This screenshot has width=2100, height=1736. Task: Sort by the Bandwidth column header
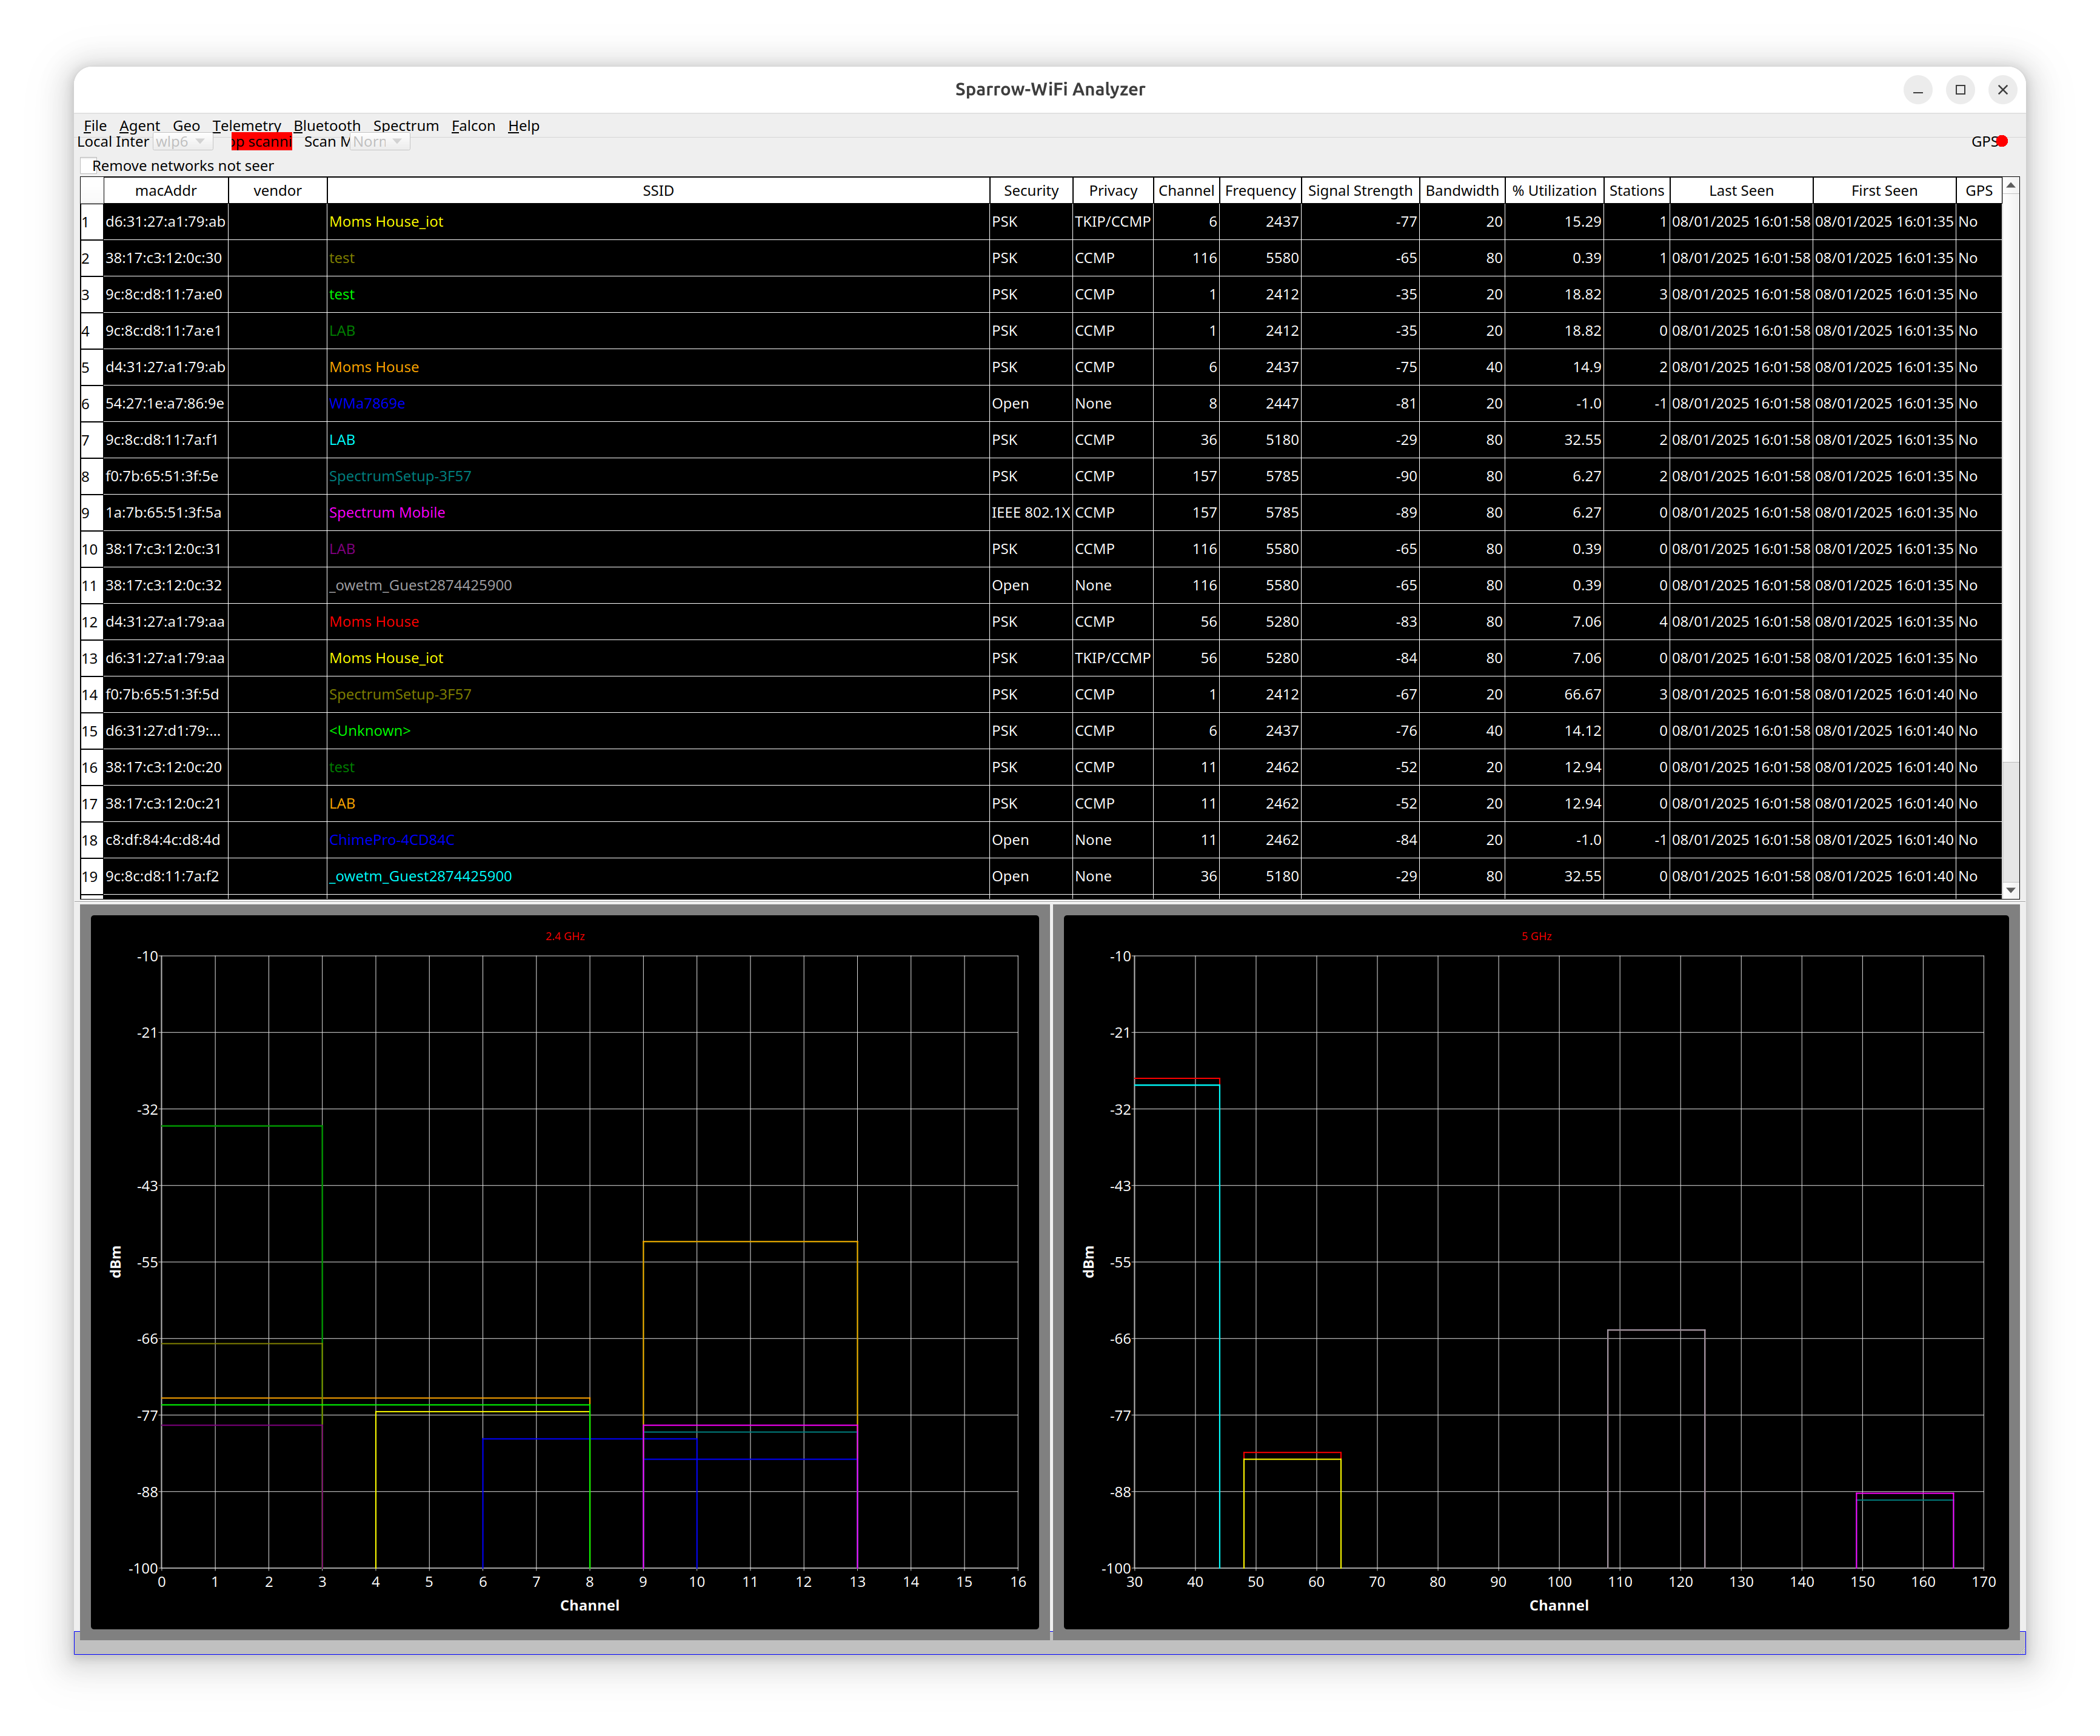coord(1462,191)
